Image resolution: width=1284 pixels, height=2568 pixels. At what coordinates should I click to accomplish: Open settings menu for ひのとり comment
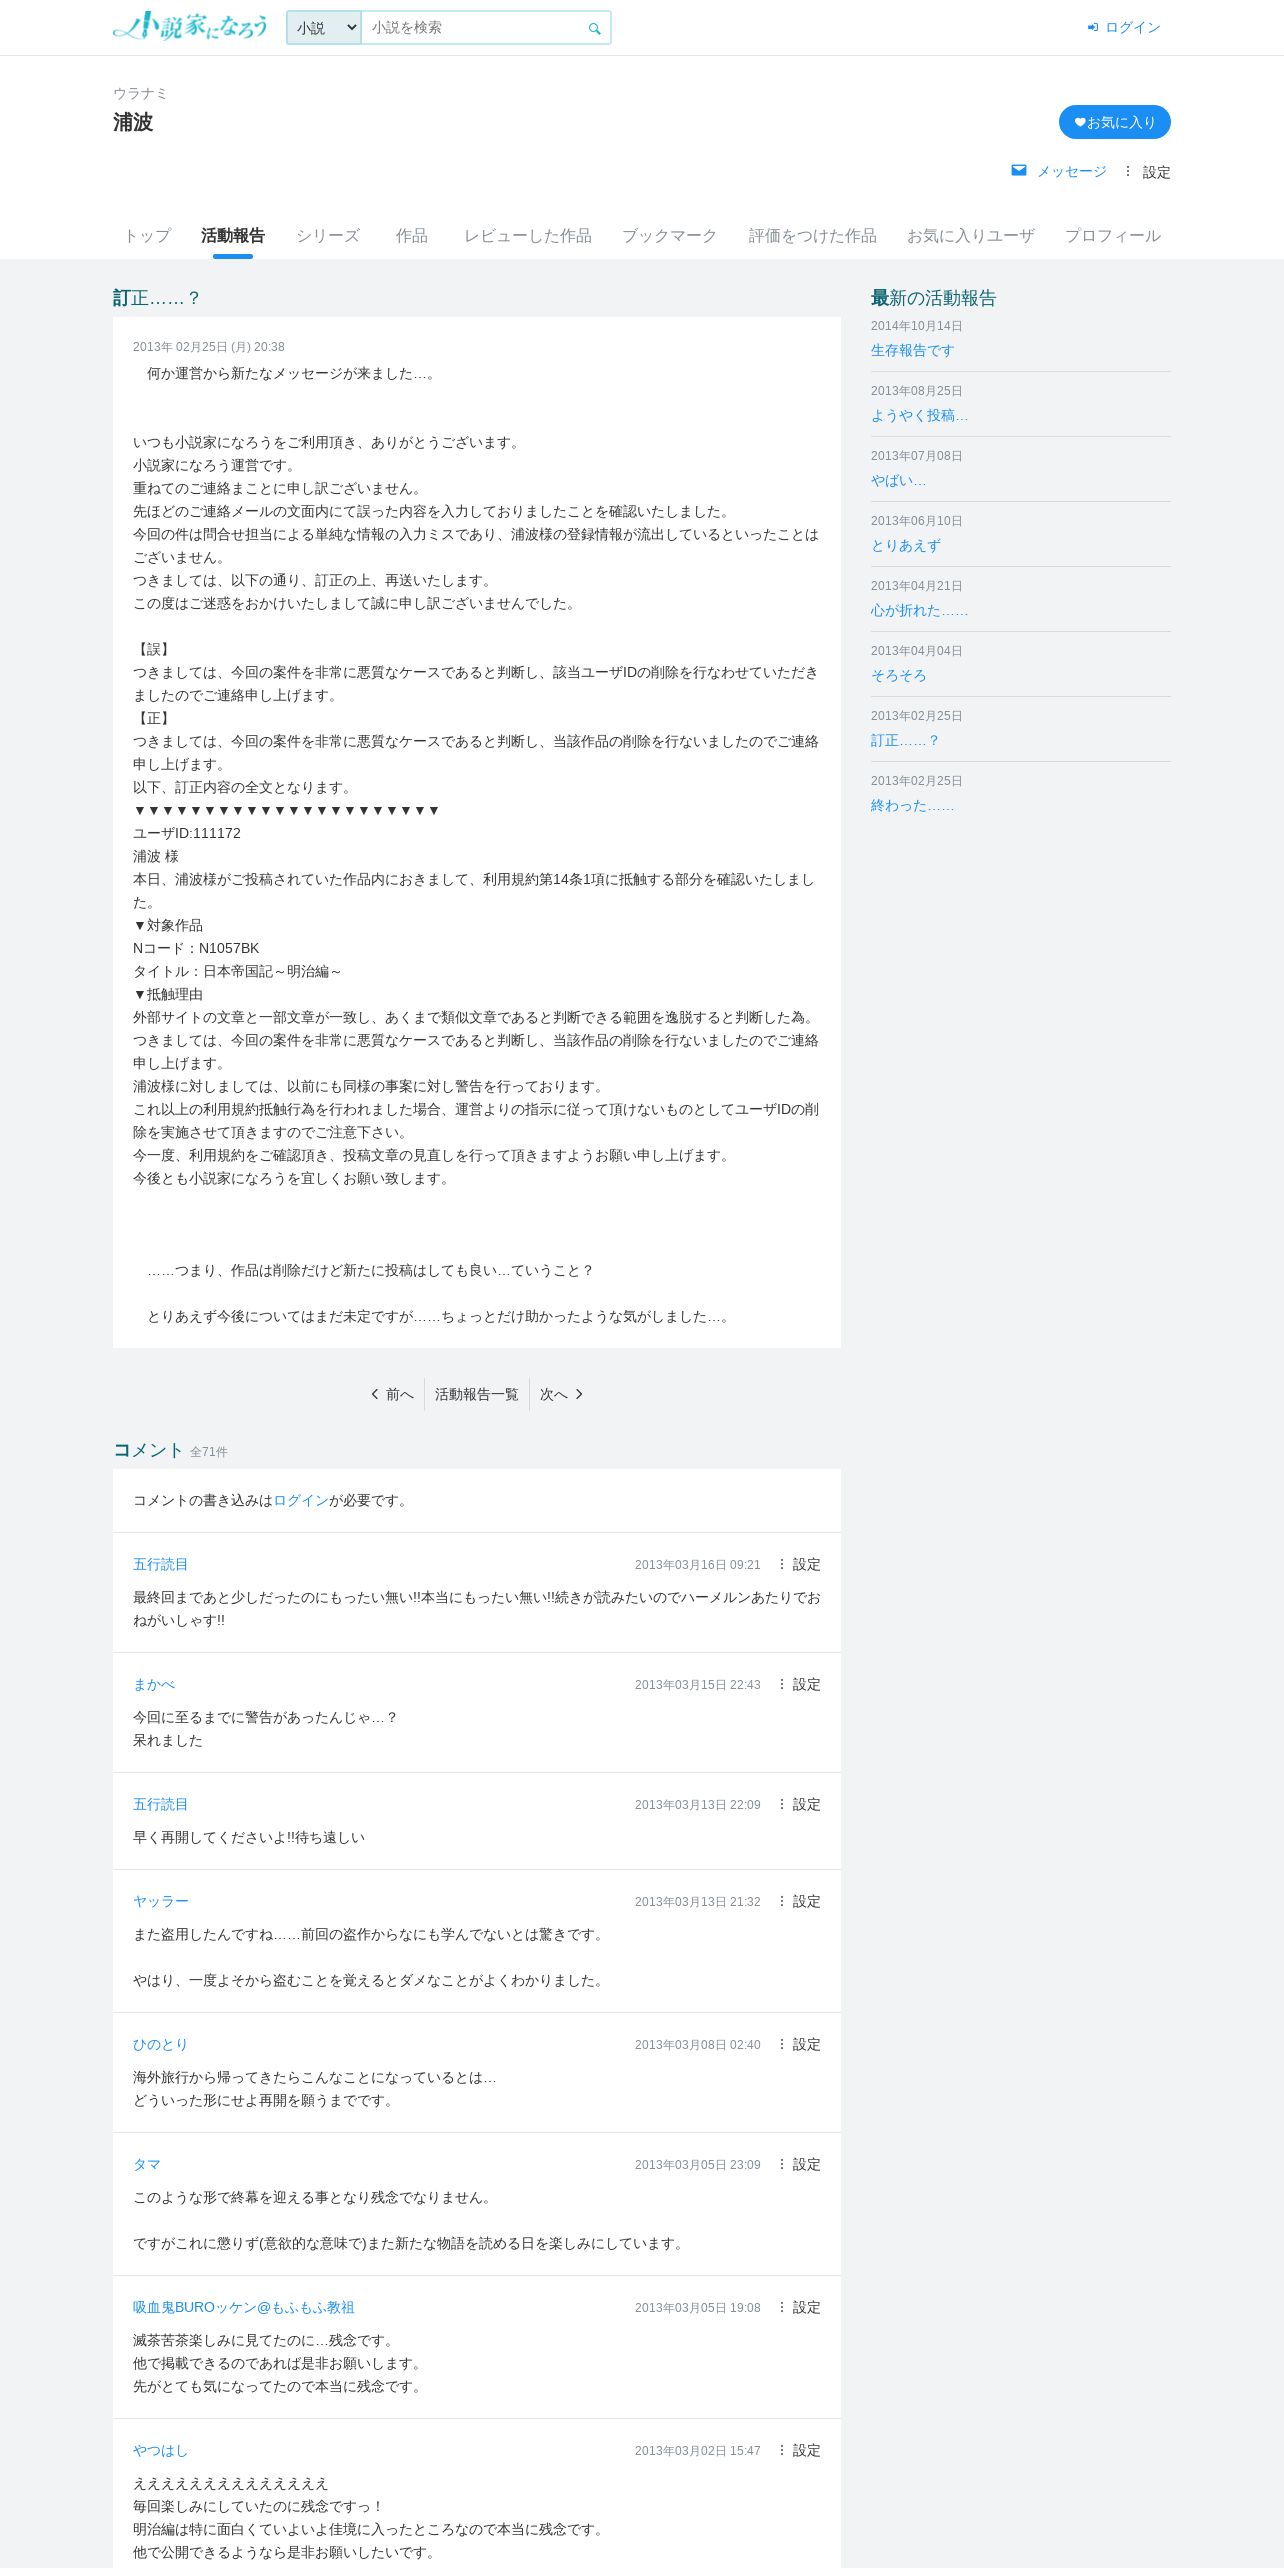pyautogui.click(x=798, y=2044)
